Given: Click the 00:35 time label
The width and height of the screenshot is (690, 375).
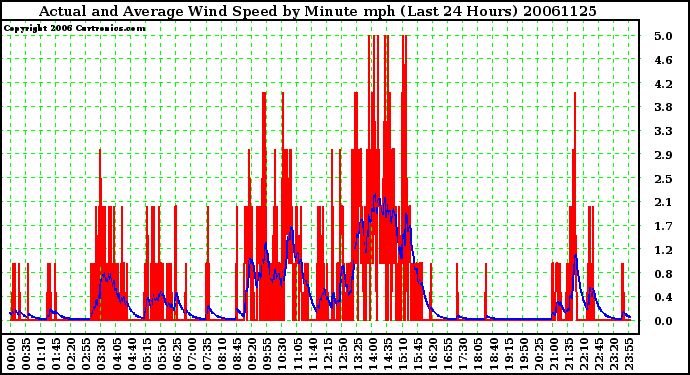Looking at the screenshot, I should pyautogui.click(x=26, y=354).
